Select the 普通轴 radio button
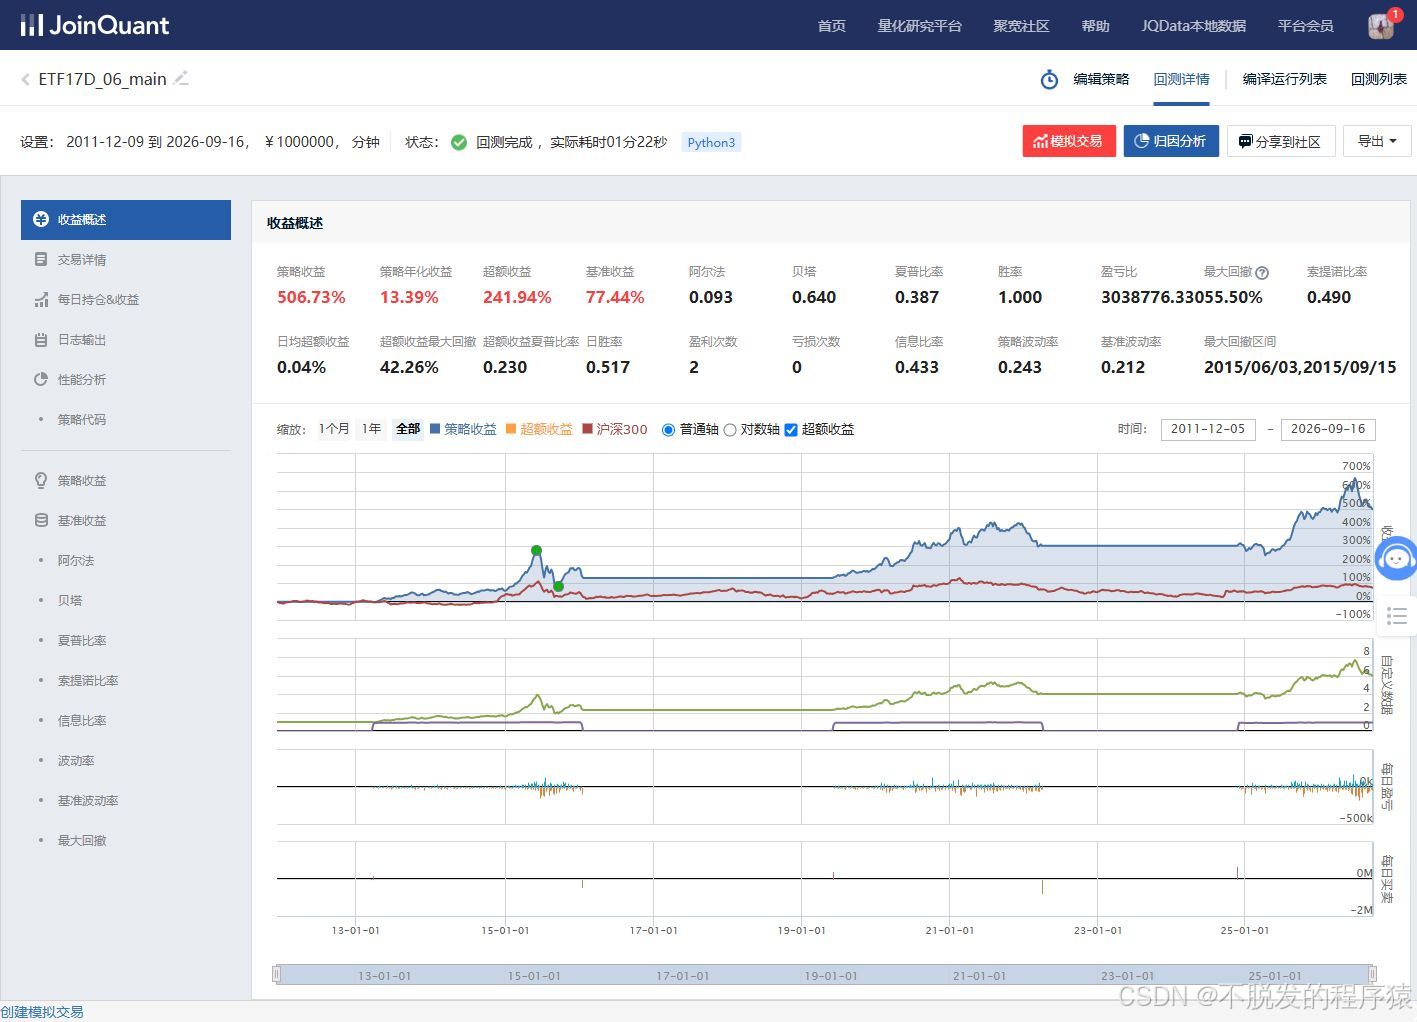Image resolution: width=1417 pixels, height=1022 pixels. (669, 430)
